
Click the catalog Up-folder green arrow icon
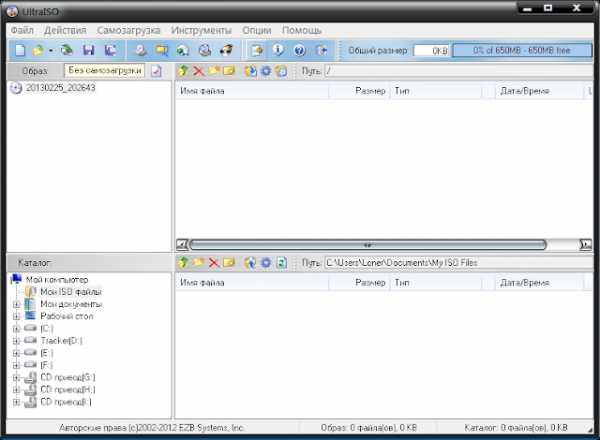[183, 262]
